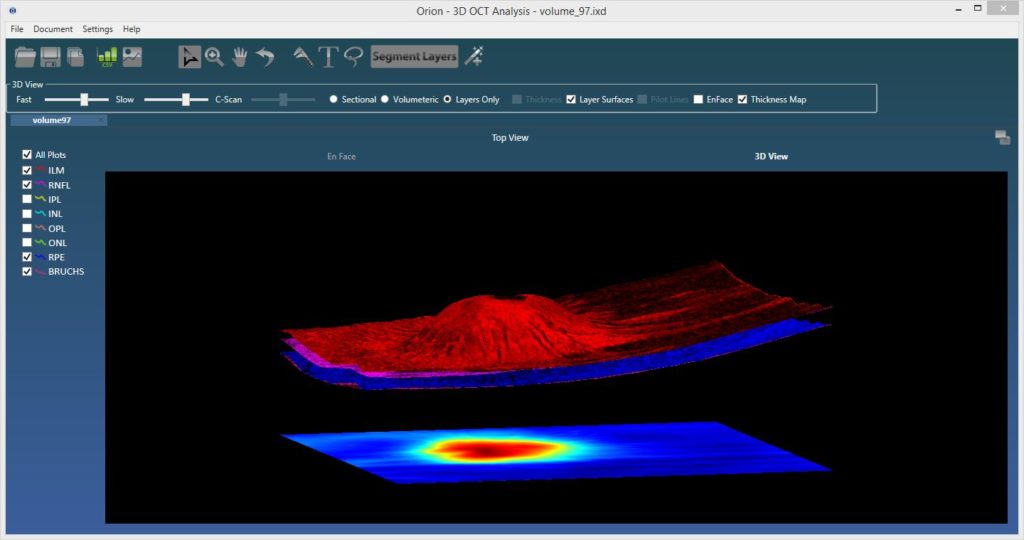Click the undo arrow icon

[265, 57]
